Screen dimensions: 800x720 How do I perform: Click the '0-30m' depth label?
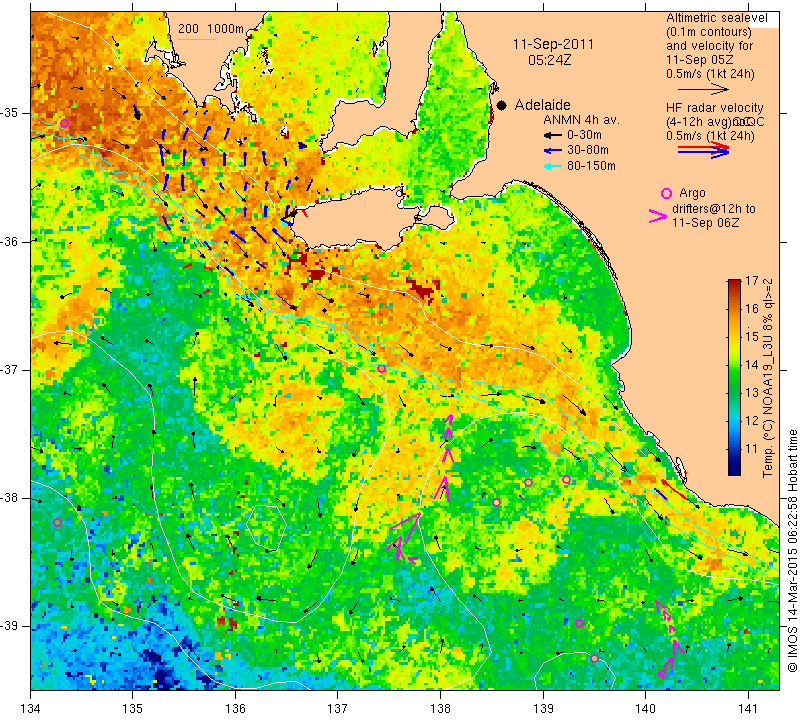[584, 135]
